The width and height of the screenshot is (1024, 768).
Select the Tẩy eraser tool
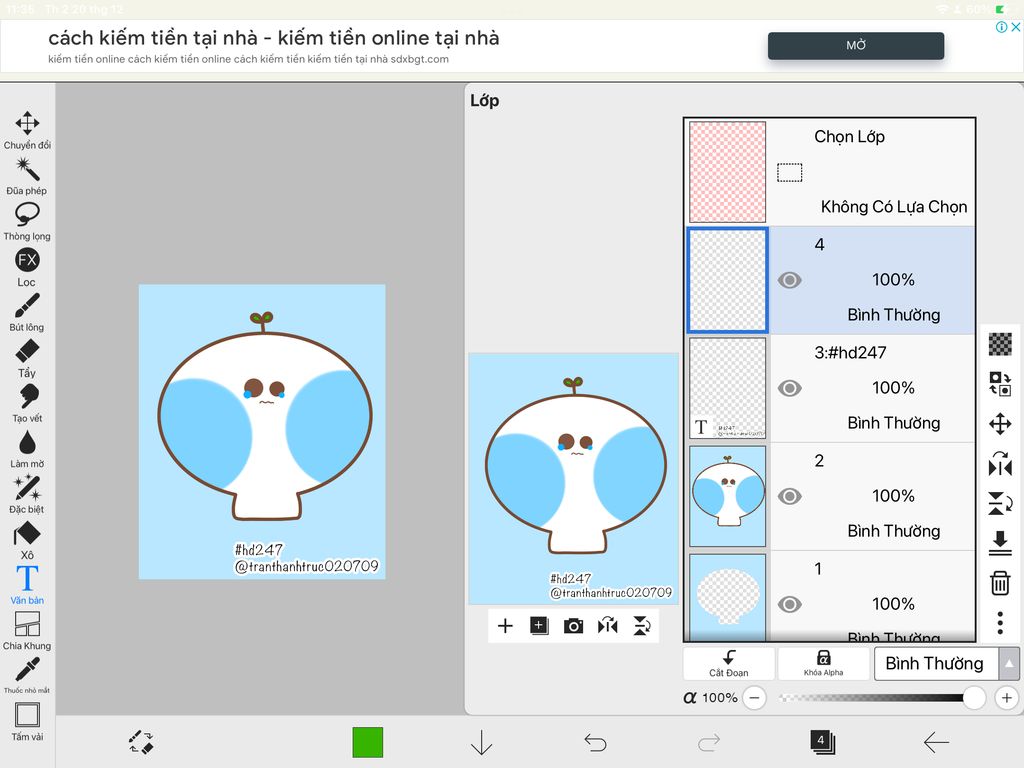tap(27, 358)
